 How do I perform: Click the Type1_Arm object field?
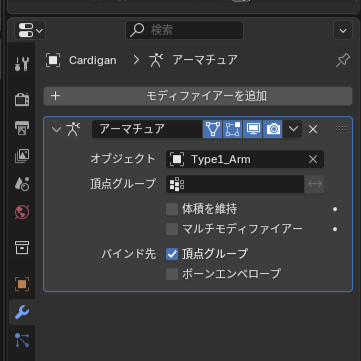236,159
